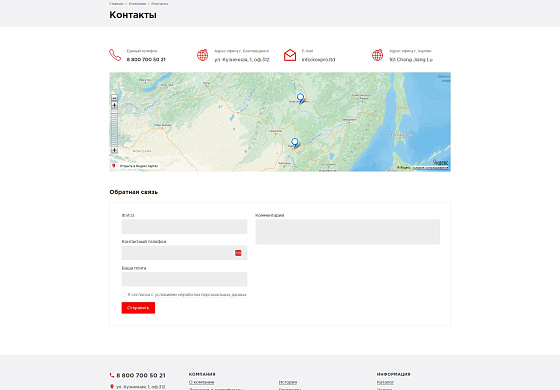Zoom out the map with the minus button

click(x=114, y=98)
